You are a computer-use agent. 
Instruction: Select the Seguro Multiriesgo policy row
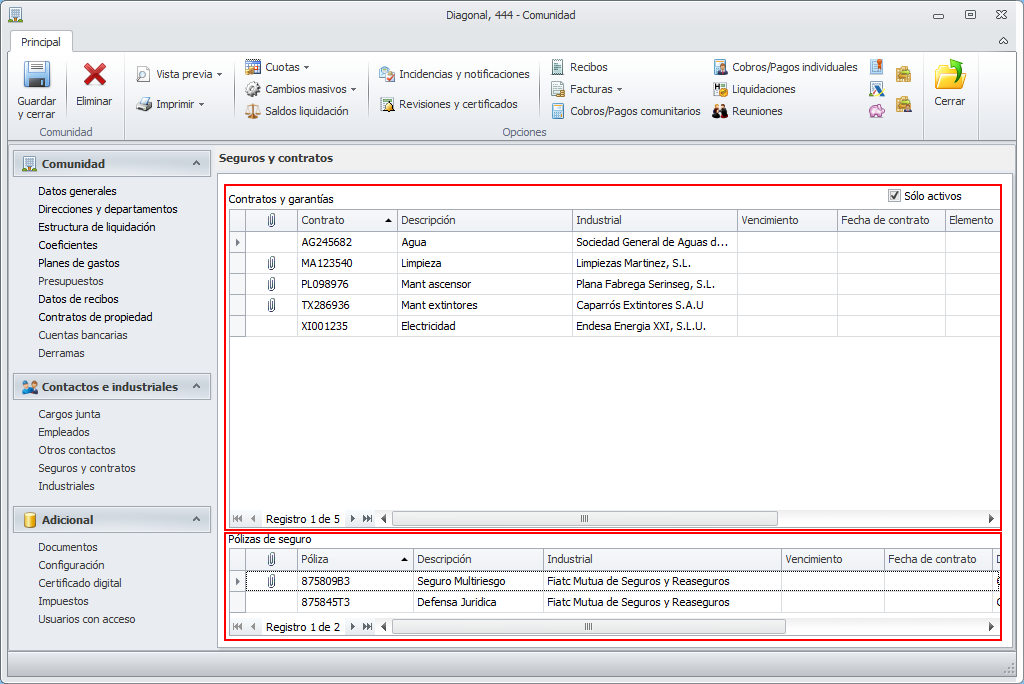[x=461, y=581]
